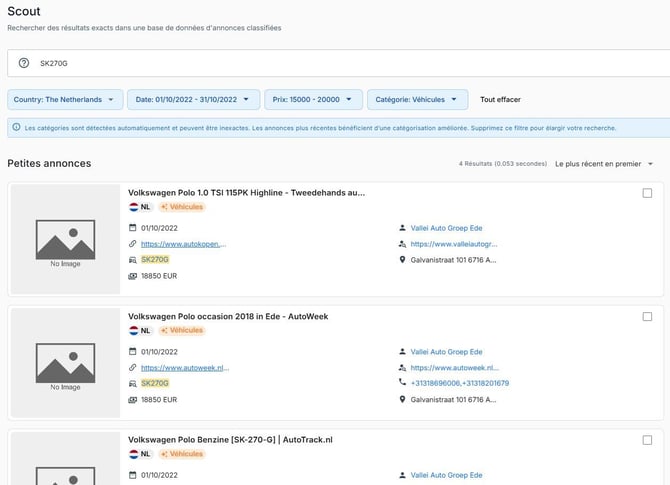Open the Catégorie: Véhicules filter dropdown

pyautogui.click(x=417, y=100)
